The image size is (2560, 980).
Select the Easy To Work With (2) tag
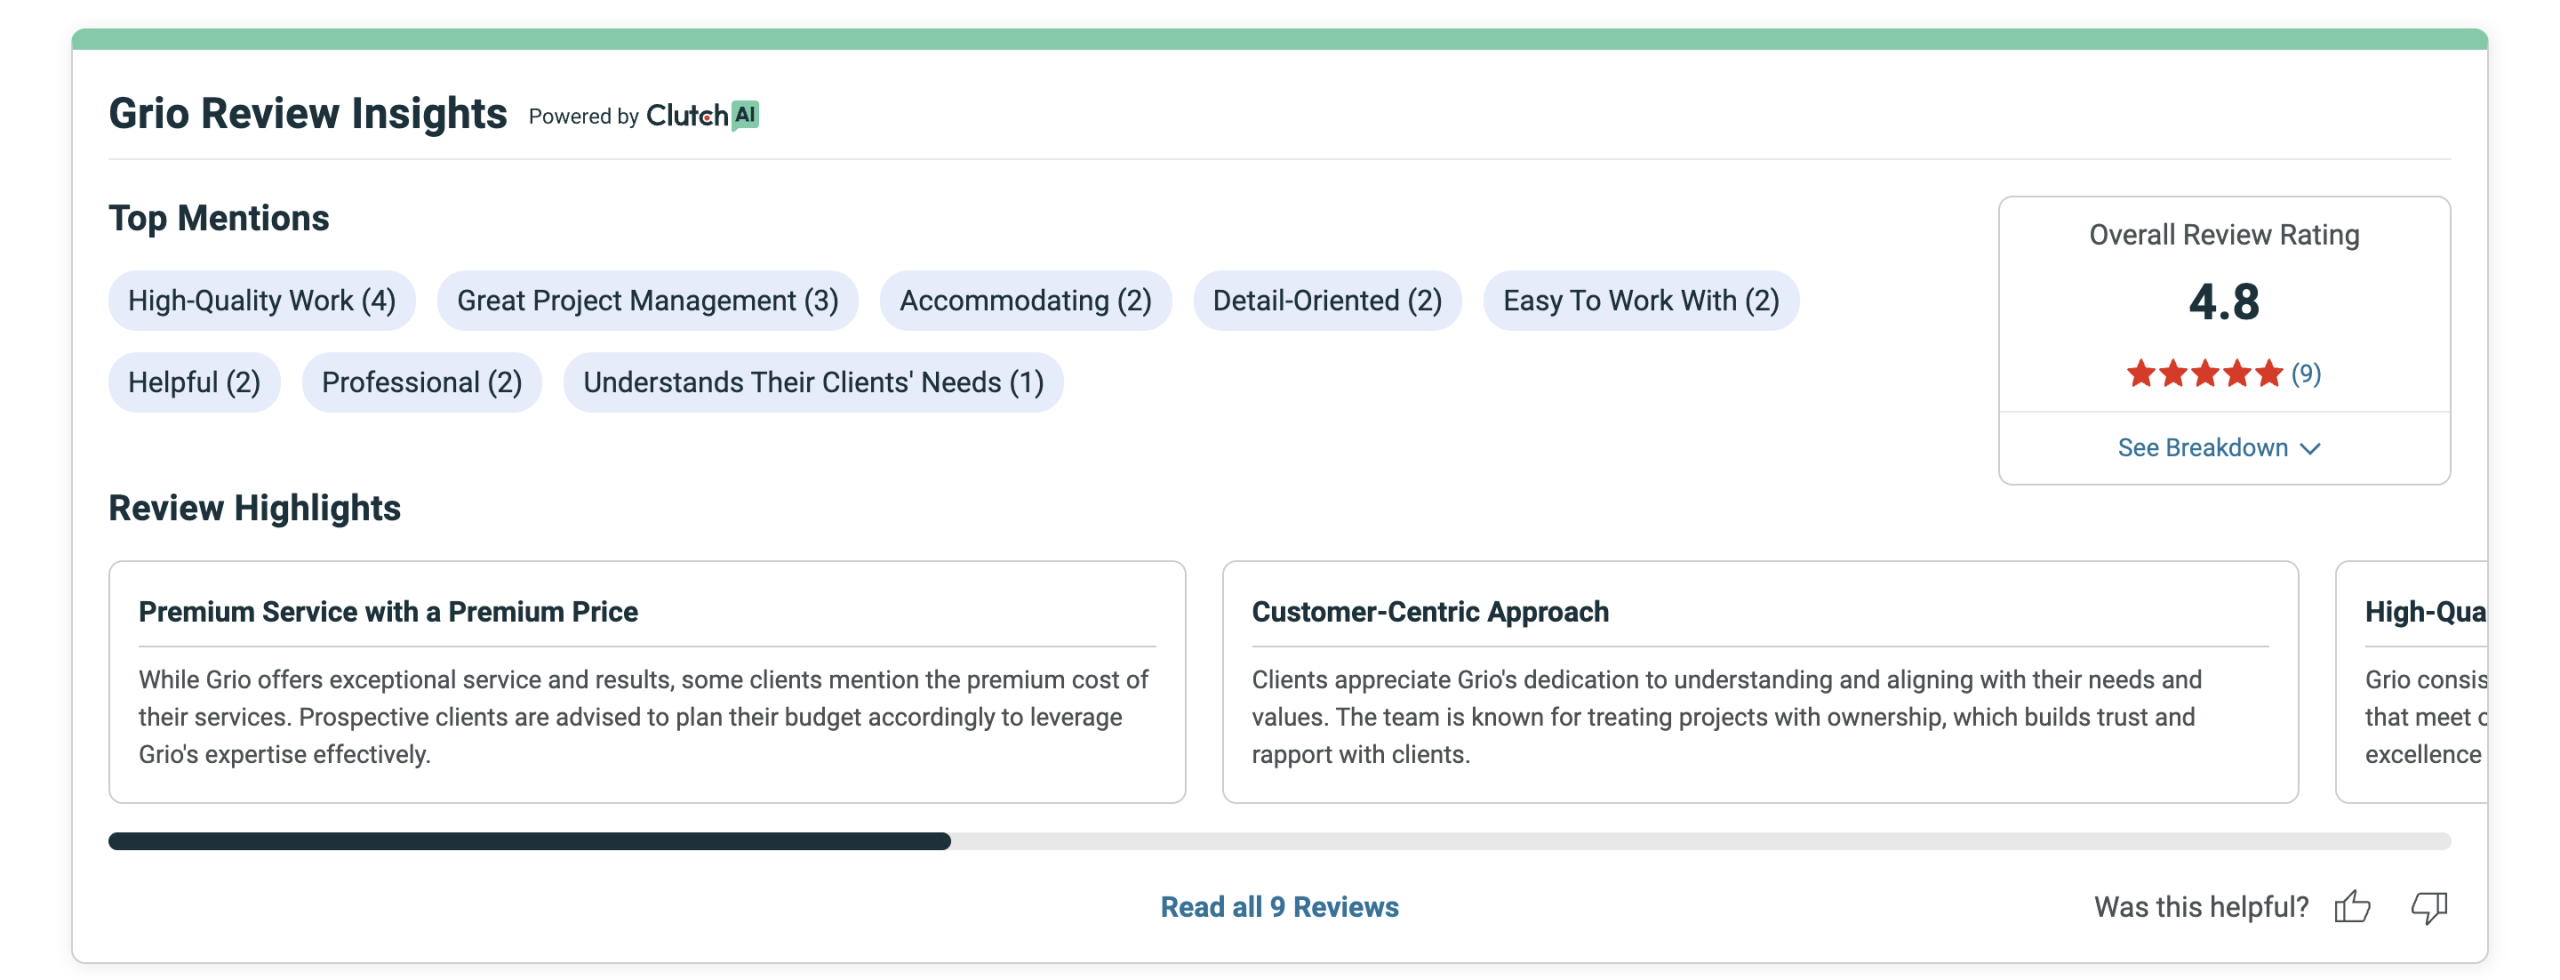pyautogui.click(x=1640, y=301)
